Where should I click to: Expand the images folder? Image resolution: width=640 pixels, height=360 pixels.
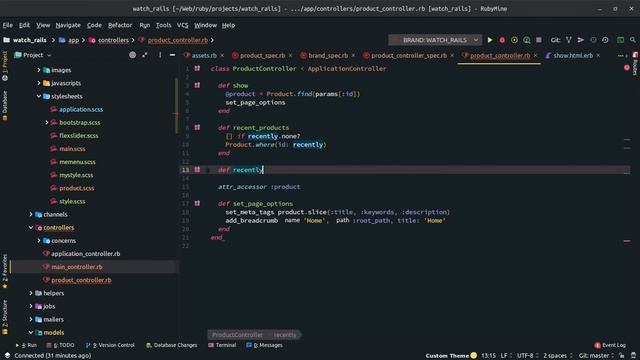[39, 70]
